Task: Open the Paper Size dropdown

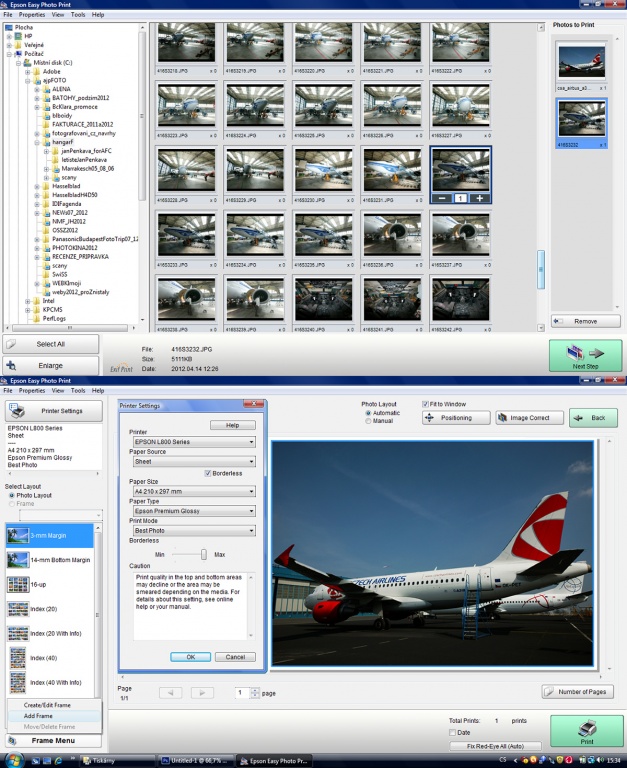Action: pyautogui.click(x=194, y=491)
